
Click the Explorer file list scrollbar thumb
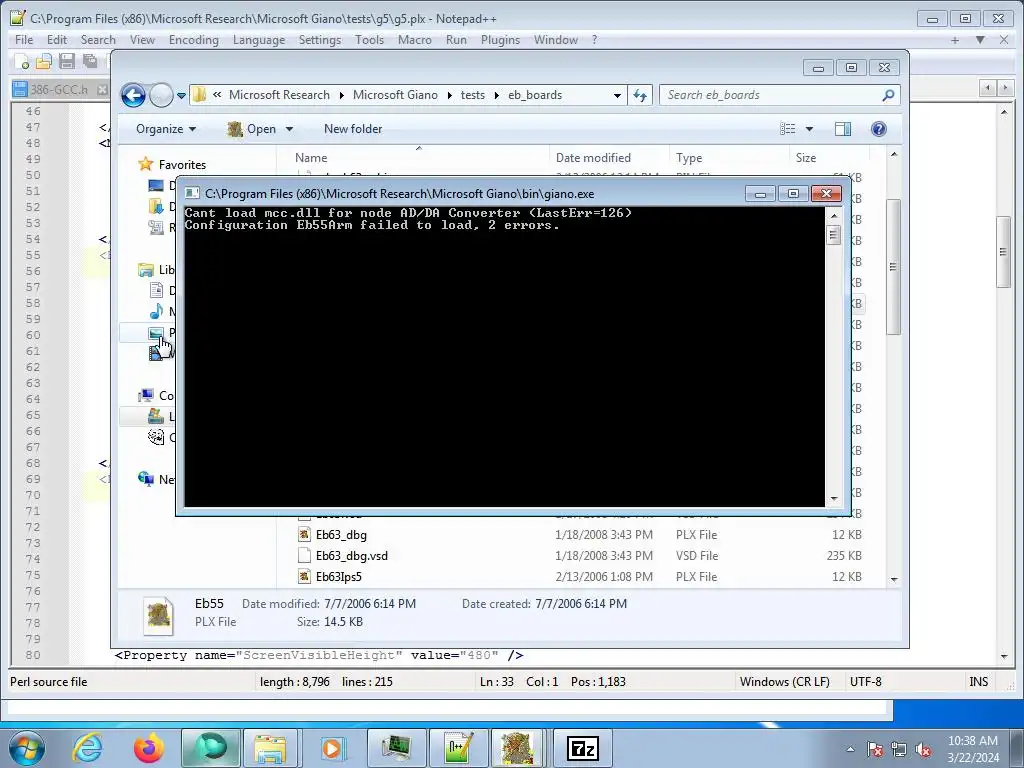tap(893, 266)
